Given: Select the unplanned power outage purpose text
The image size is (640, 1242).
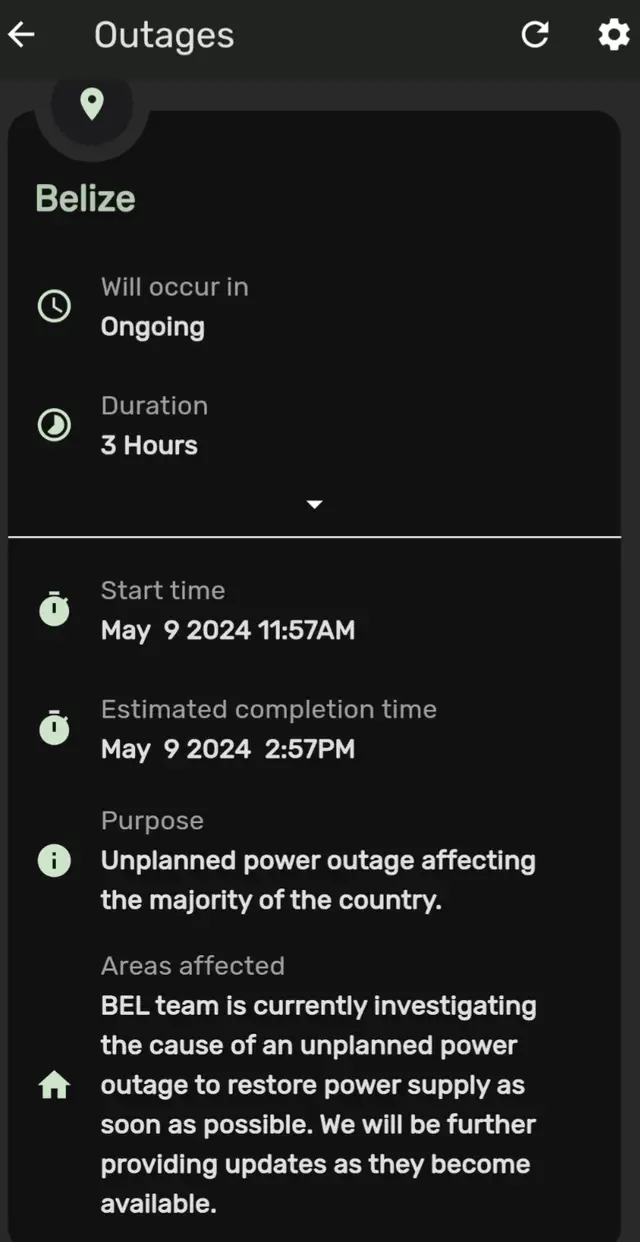Looking at the screenshot, I should tap(318, 880).
